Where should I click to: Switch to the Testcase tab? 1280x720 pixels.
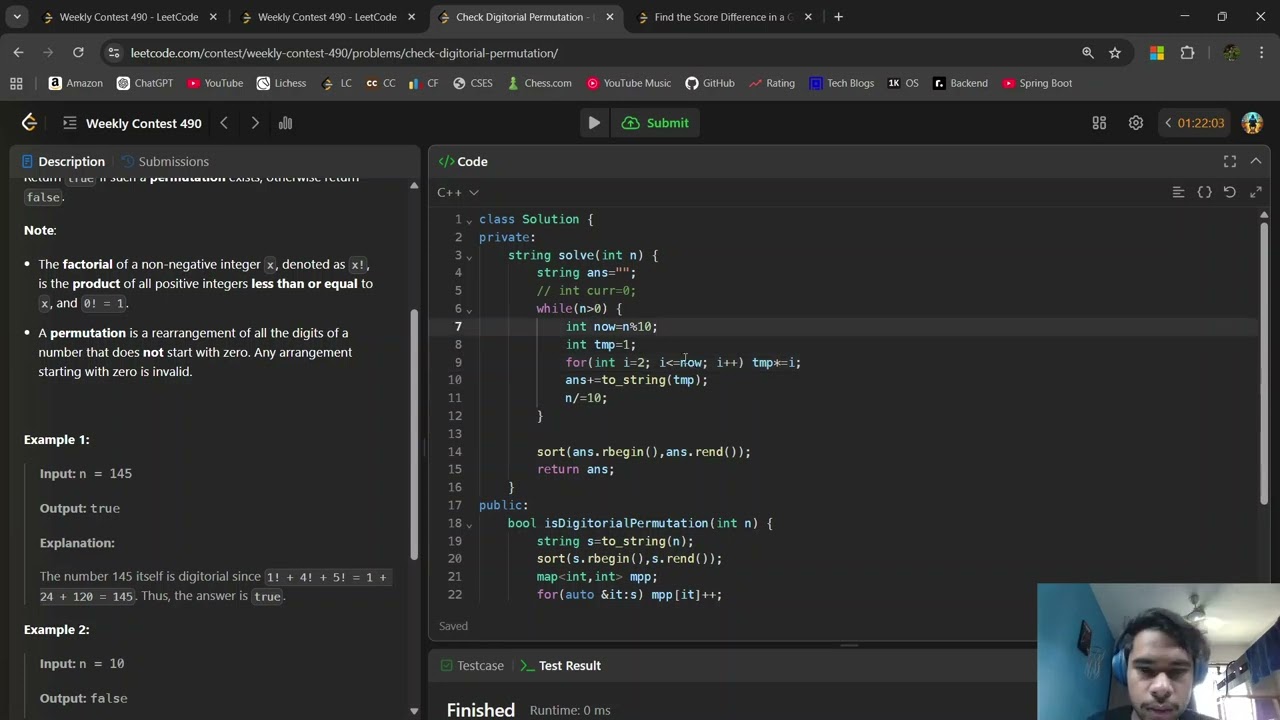(x=471, y=665)
